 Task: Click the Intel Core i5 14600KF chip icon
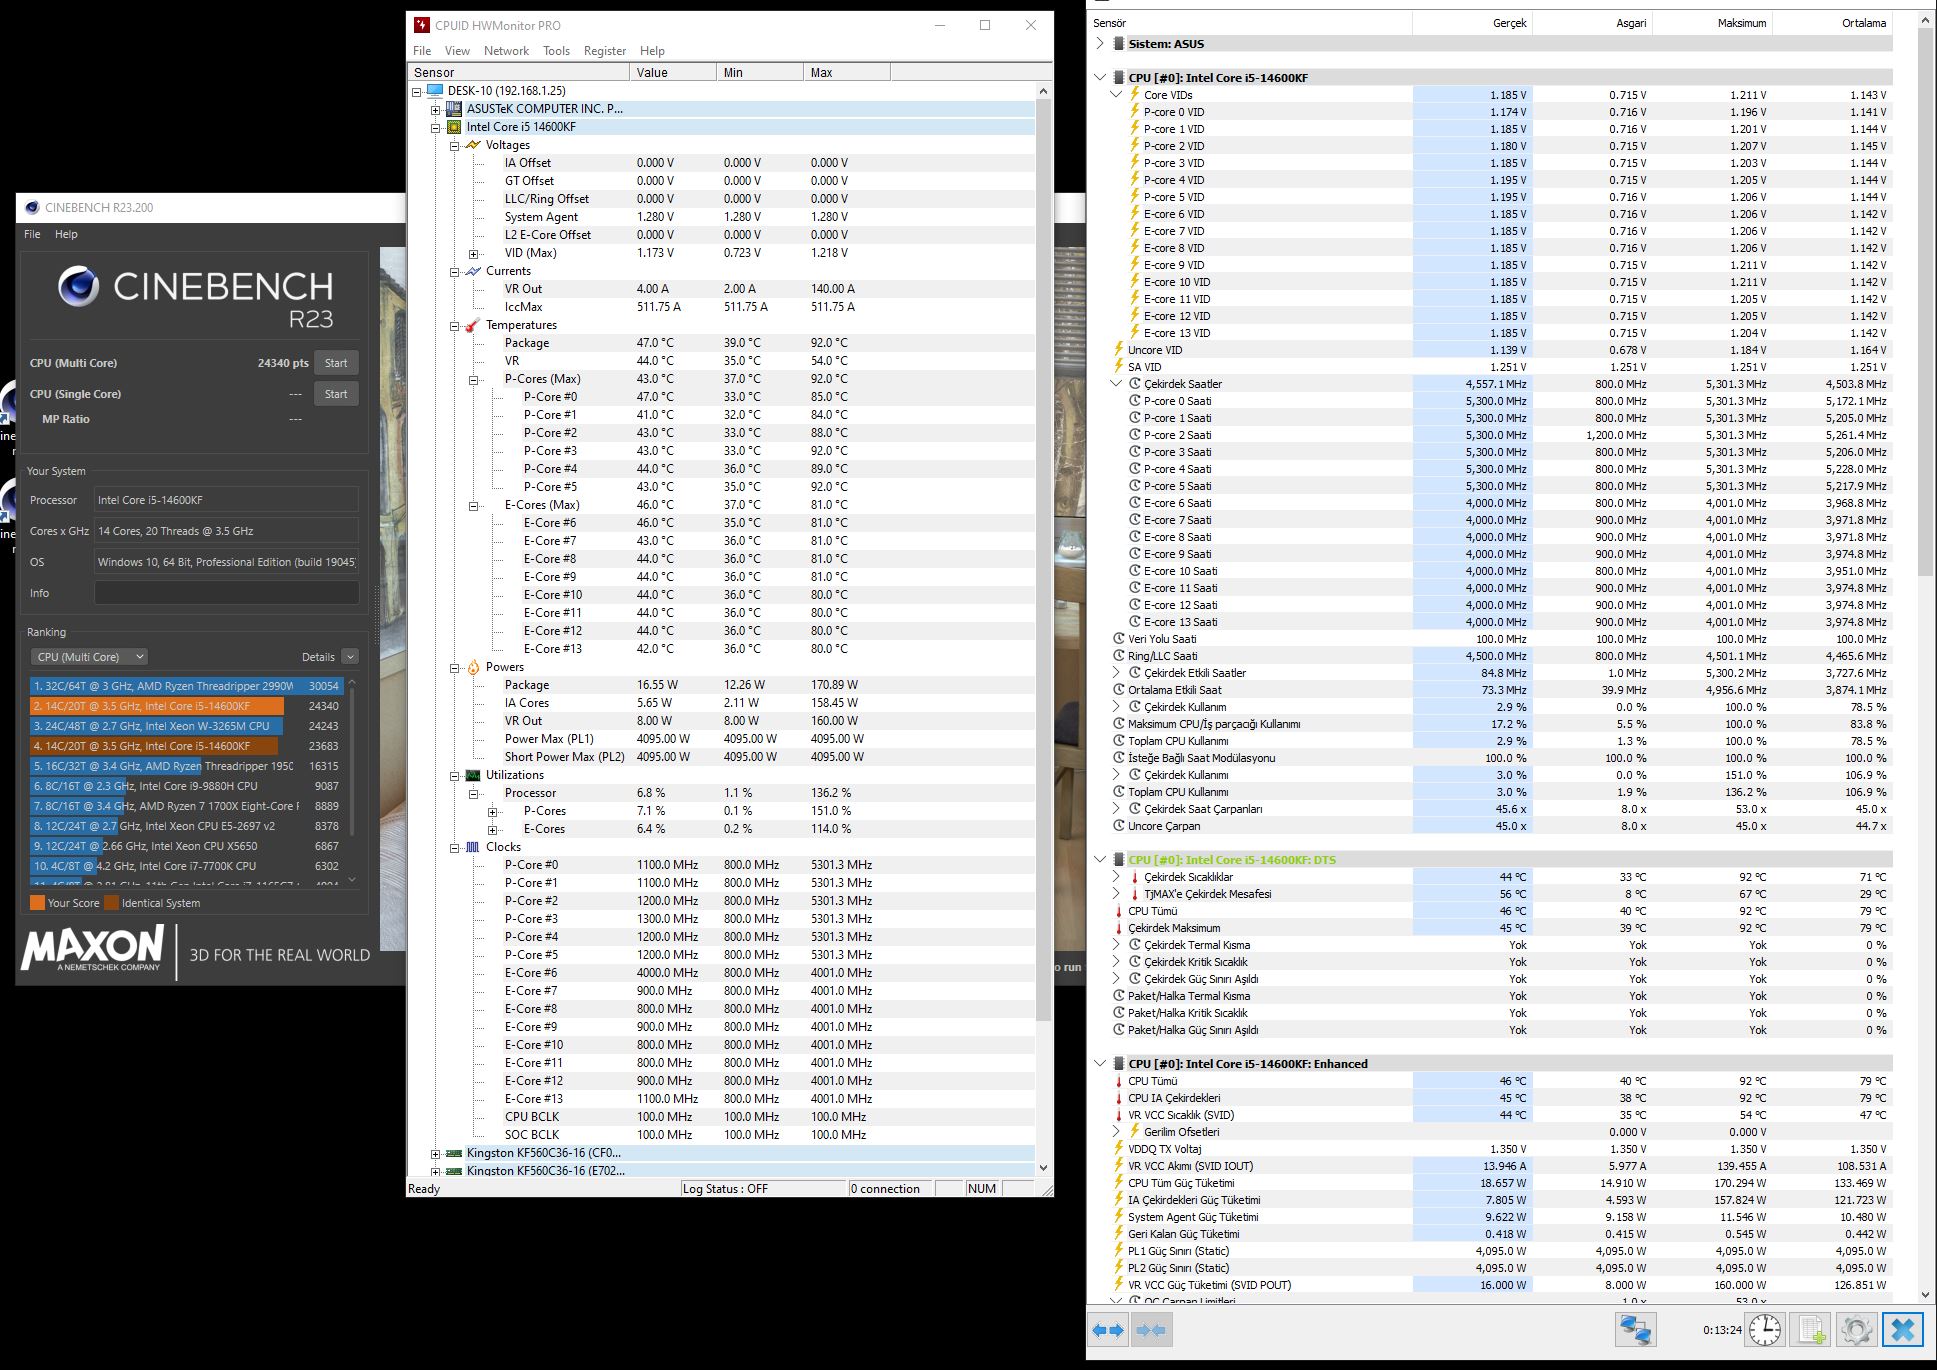(454, 127)
